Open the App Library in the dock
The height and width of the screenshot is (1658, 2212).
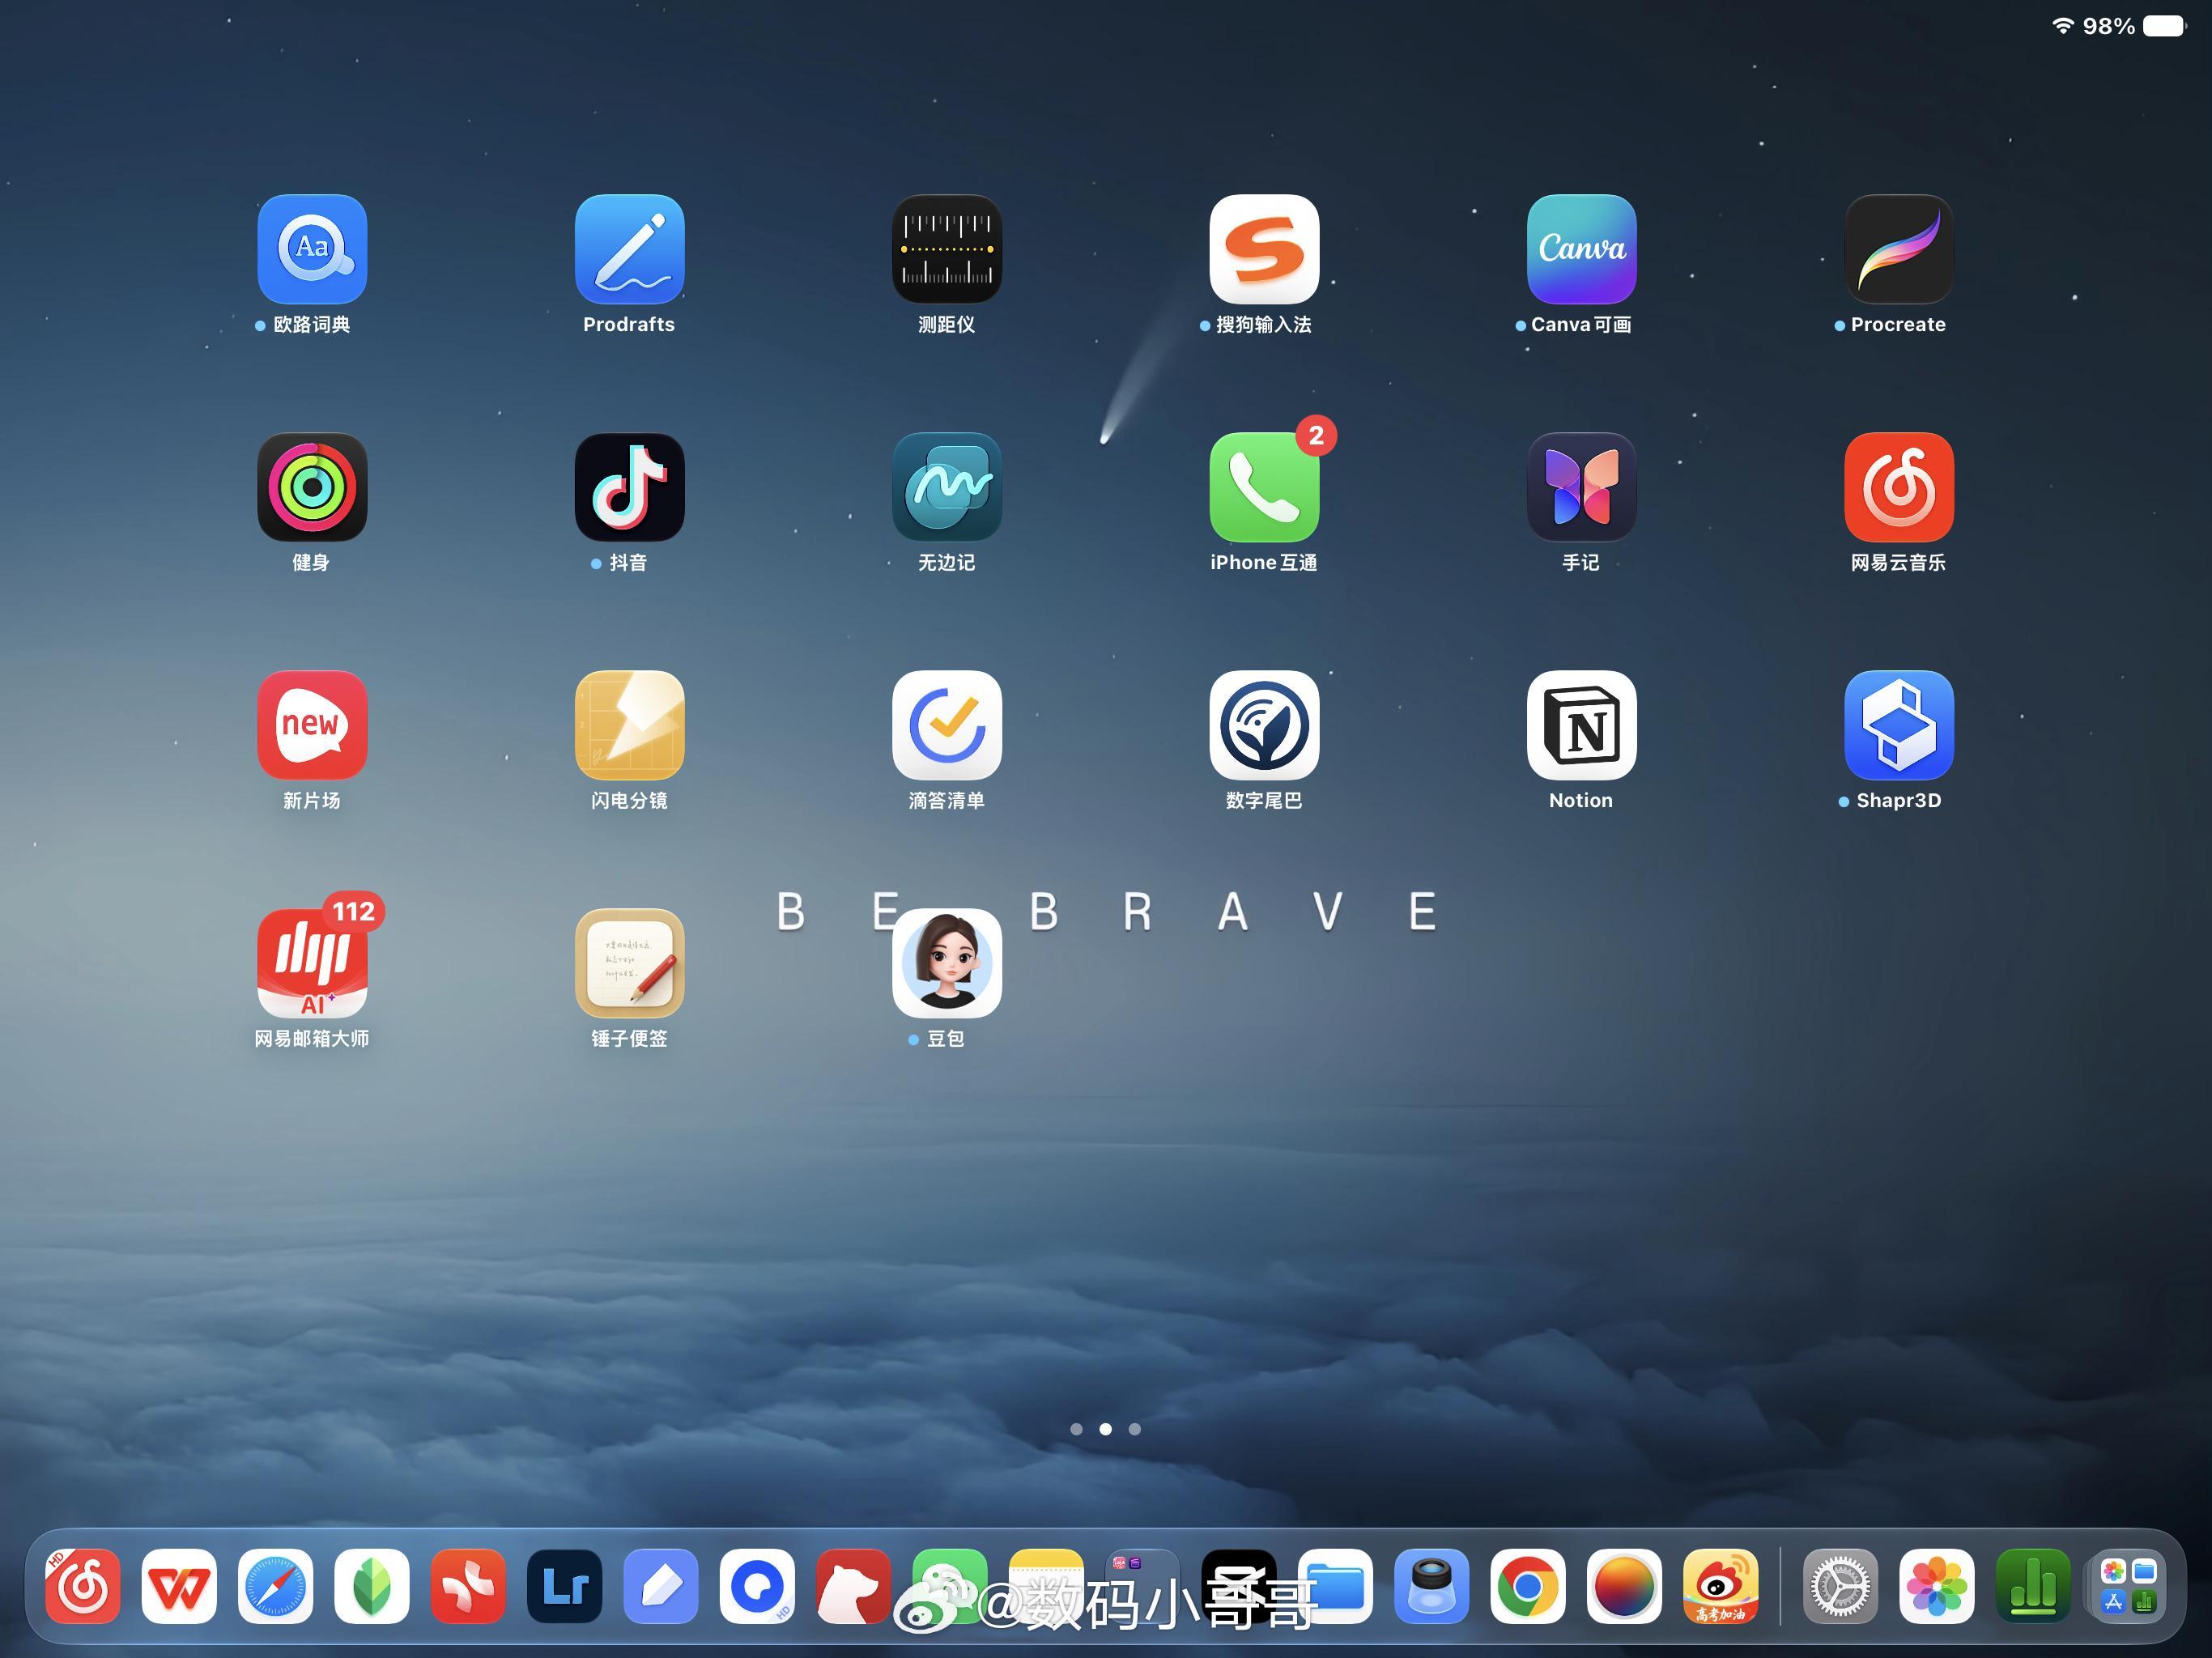coord(2129,1586)
